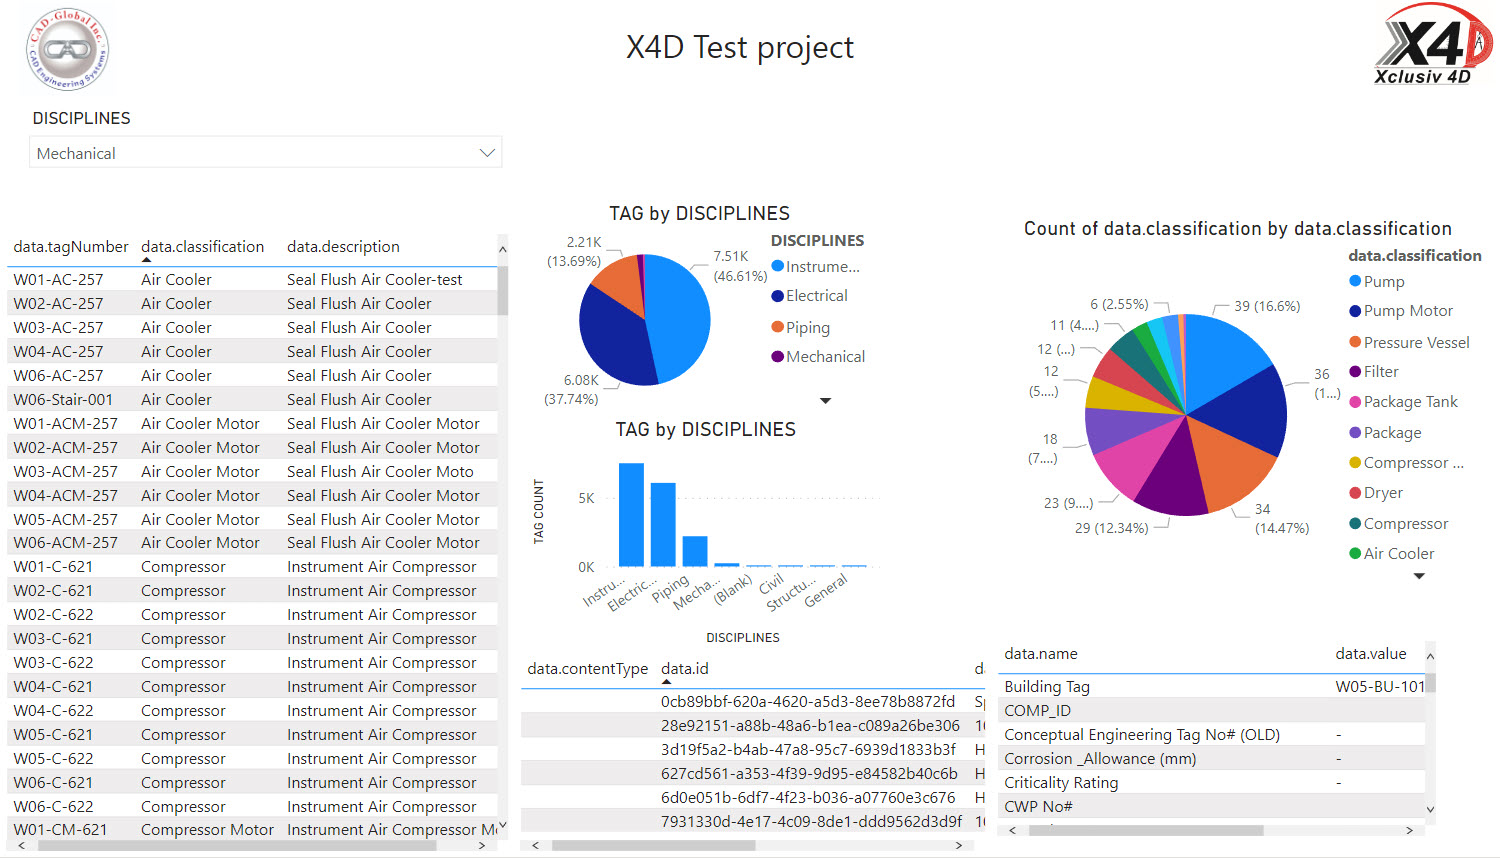Click id 0cb89bbf-620a-4620-a5d3-8ee78b8872fd
Viewport: 1500px width, 858px height.
click(x=808, y=702)
